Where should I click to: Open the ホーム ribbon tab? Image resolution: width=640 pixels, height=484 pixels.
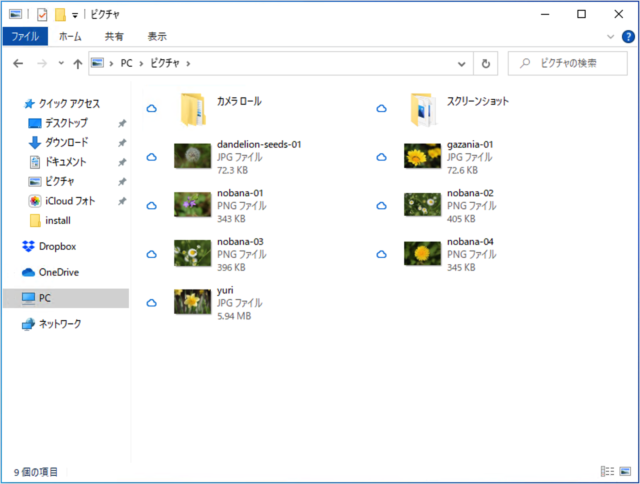pyautogui.click(x=70, y=36)
